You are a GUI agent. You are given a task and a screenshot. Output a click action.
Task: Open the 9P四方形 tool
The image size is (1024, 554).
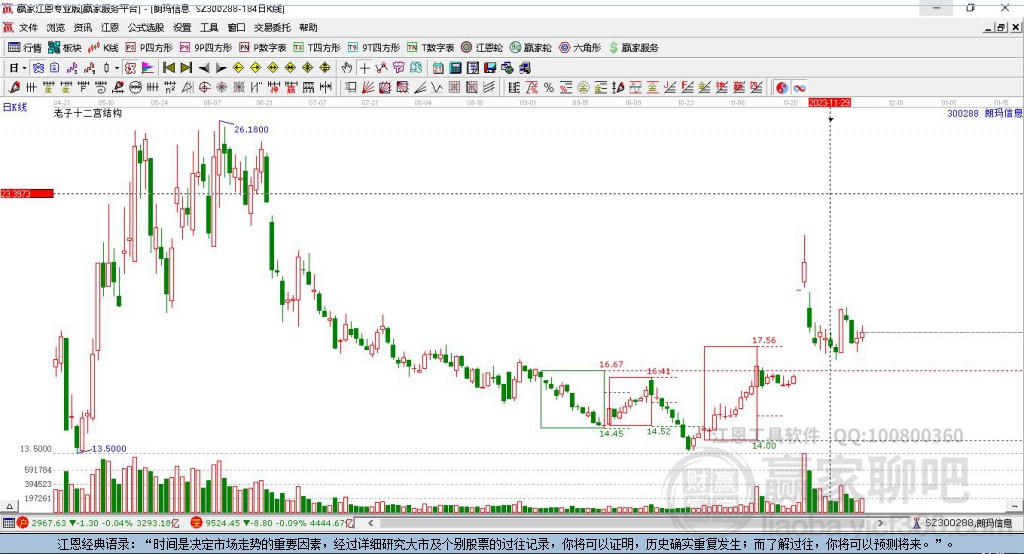tap(206, 48)
